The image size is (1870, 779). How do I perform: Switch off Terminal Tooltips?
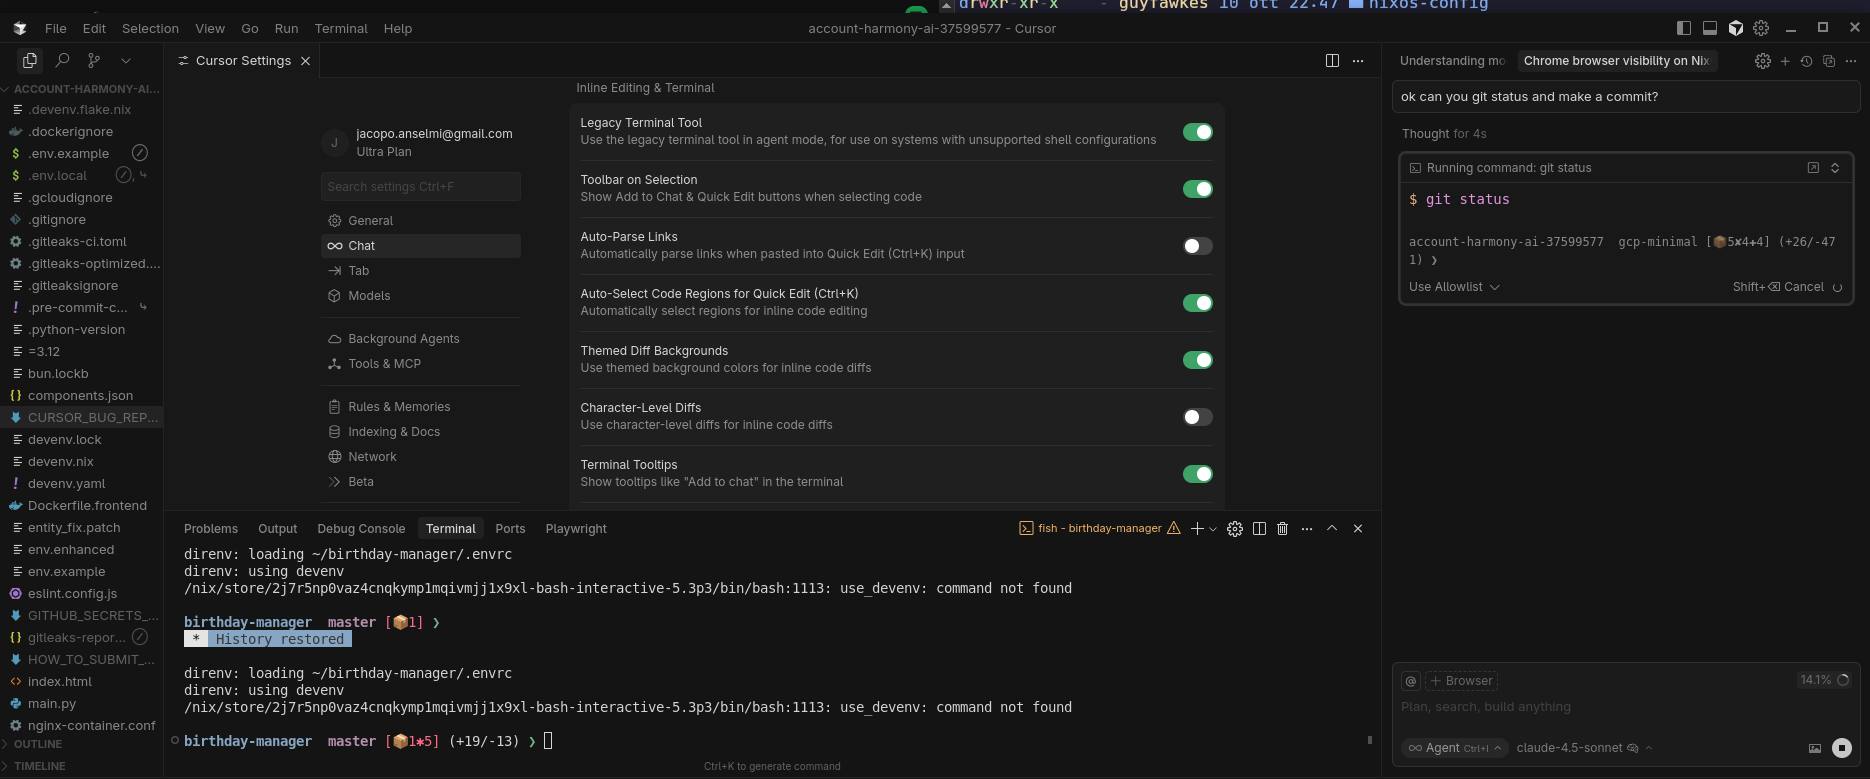click(1198, 474)
